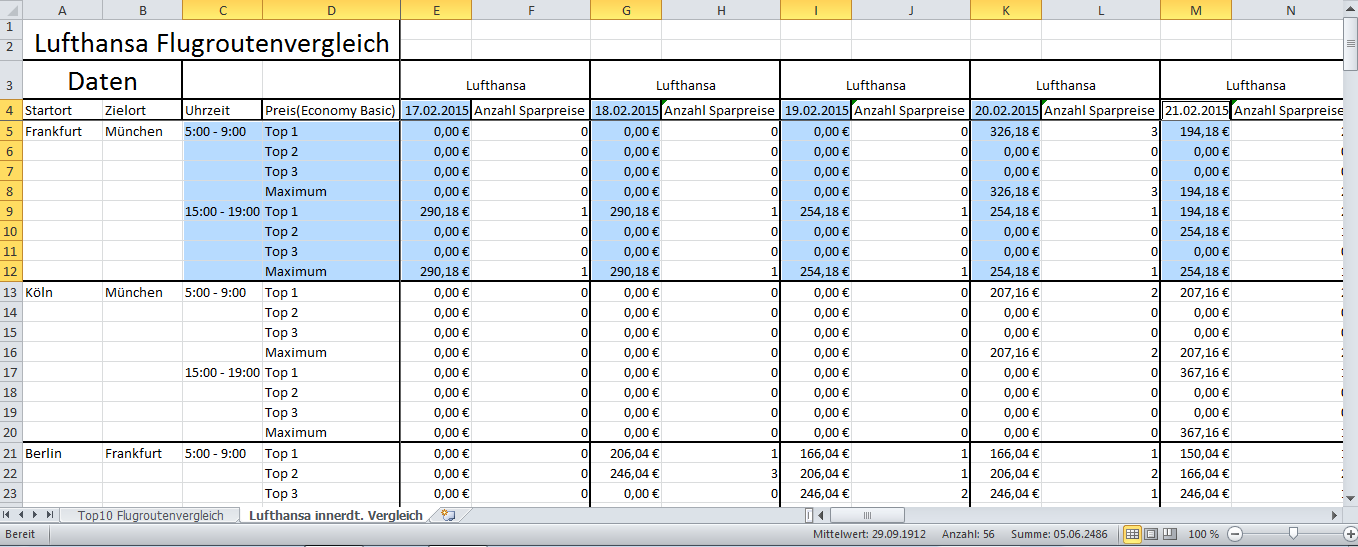
Task: Switch to Normal view in status bar
Action: pyautogui.click(x=1133, y=534)
